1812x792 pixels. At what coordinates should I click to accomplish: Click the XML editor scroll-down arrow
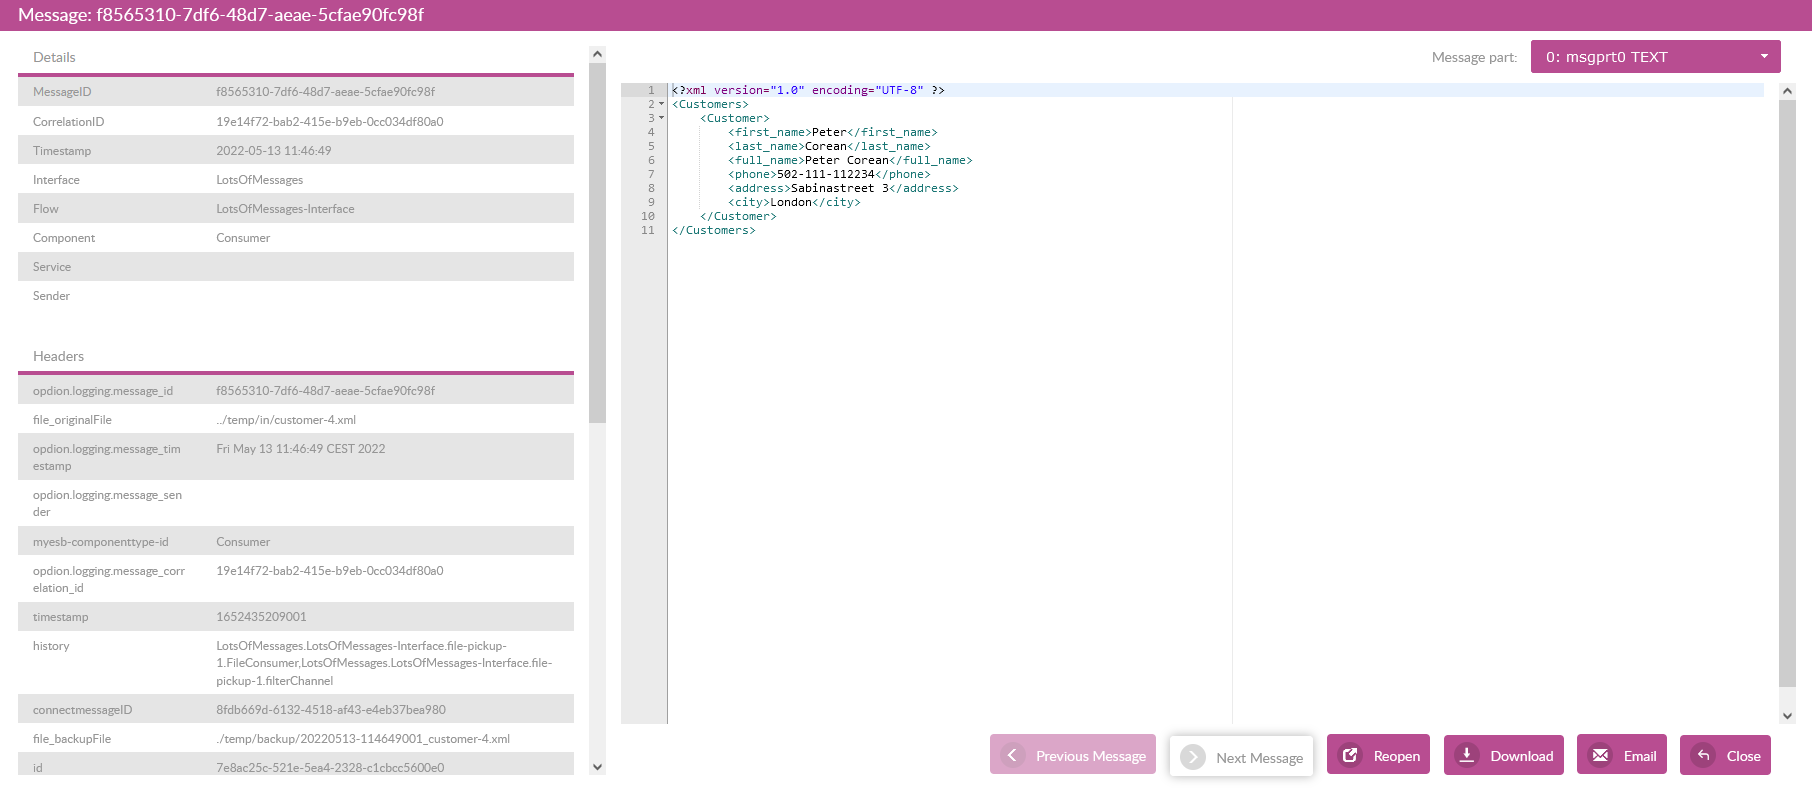[x=1787, y=715]
